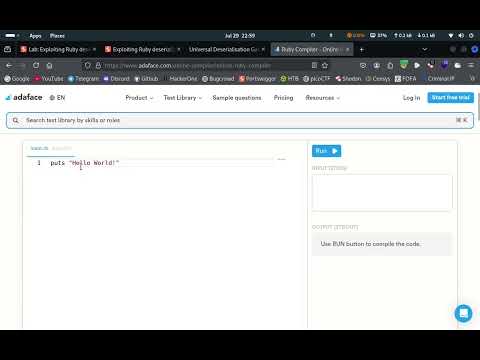Click the network wifi icon in tray

click(451, 36)
